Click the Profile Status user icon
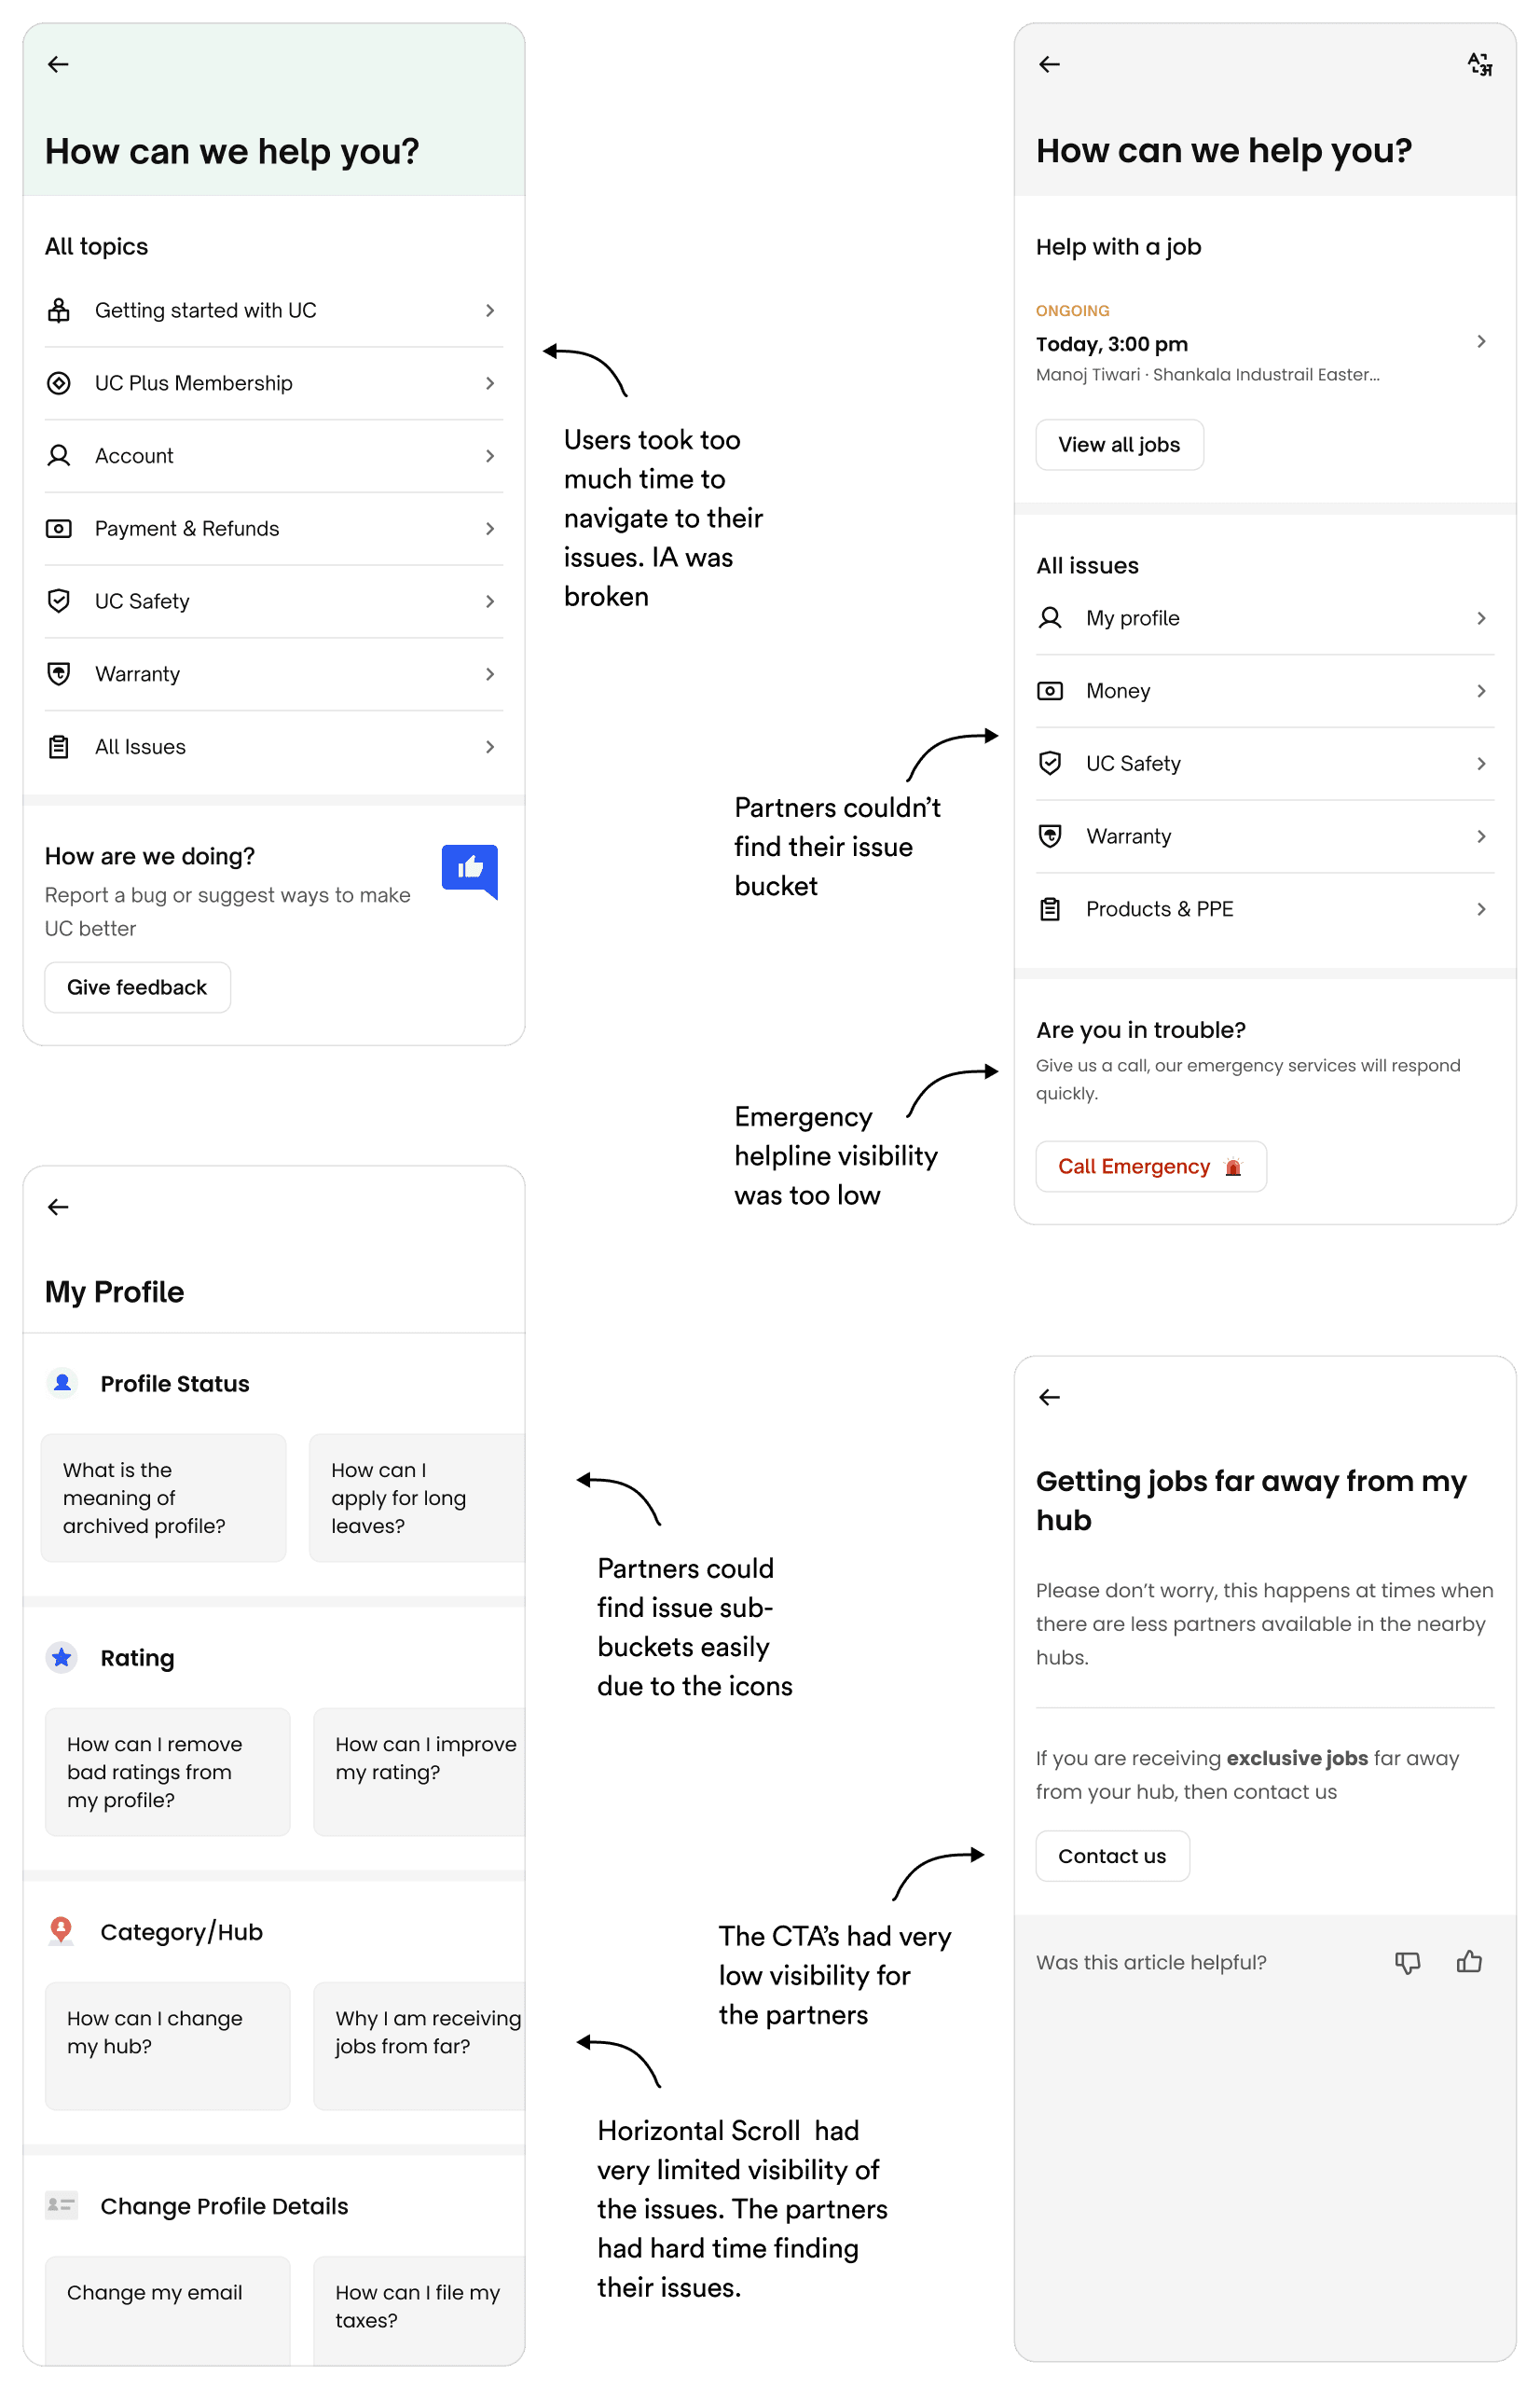 pyautogui.click(x=62, y=1383)
